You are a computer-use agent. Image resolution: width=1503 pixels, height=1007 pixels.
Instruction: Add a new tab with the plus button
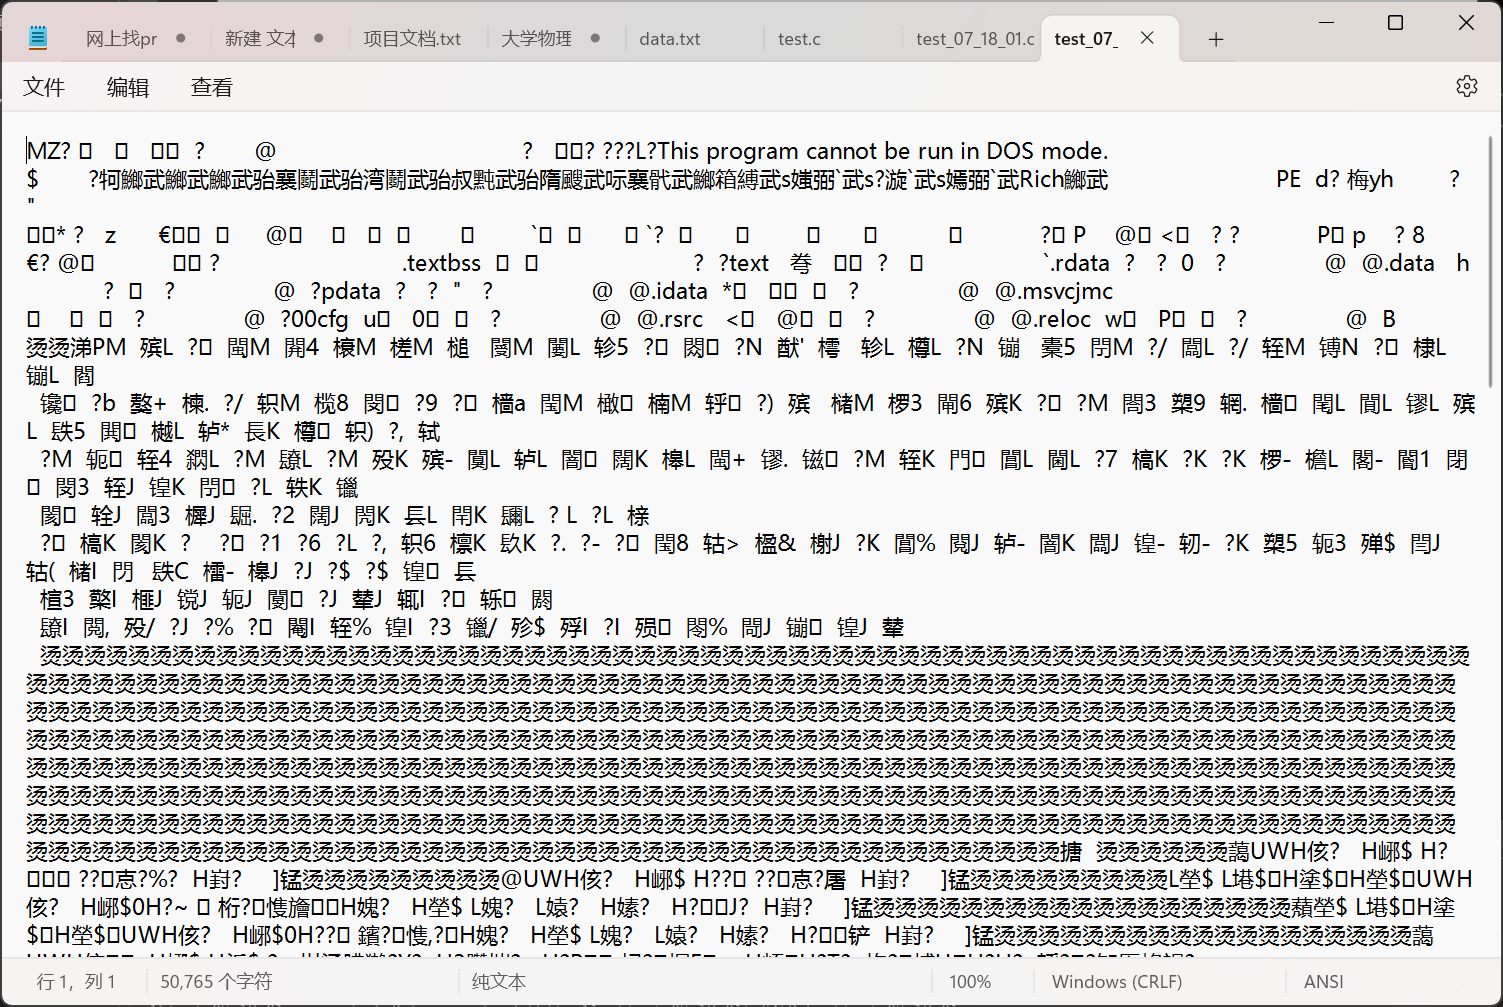(1216, 39)
